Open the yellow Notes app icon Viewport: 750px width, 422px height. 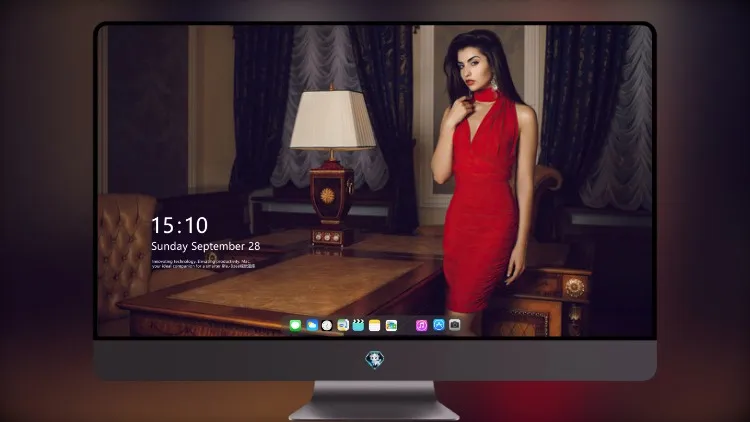[x=375, y=325]
